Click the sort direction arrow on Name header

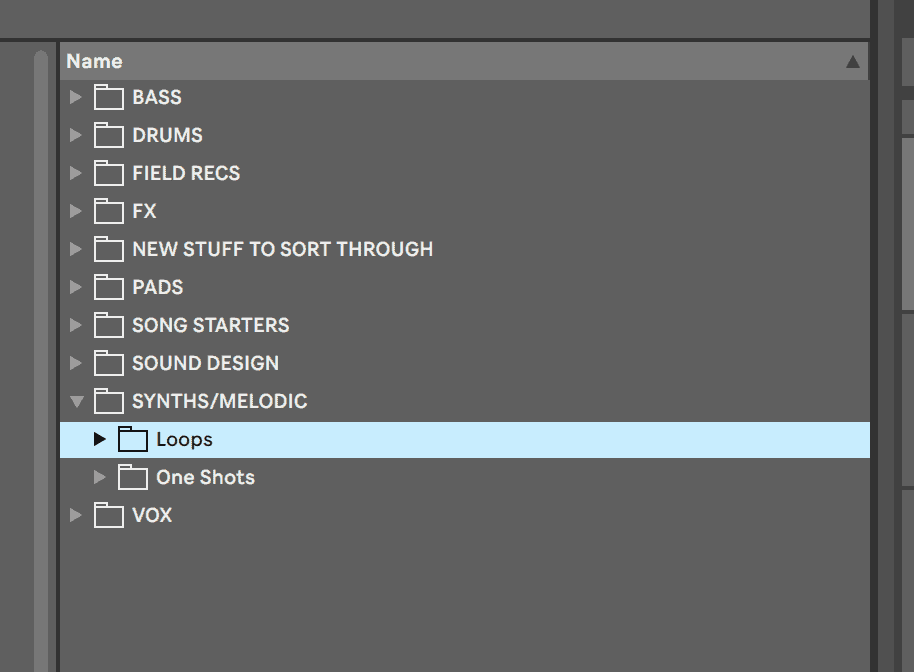pos(851,61)
